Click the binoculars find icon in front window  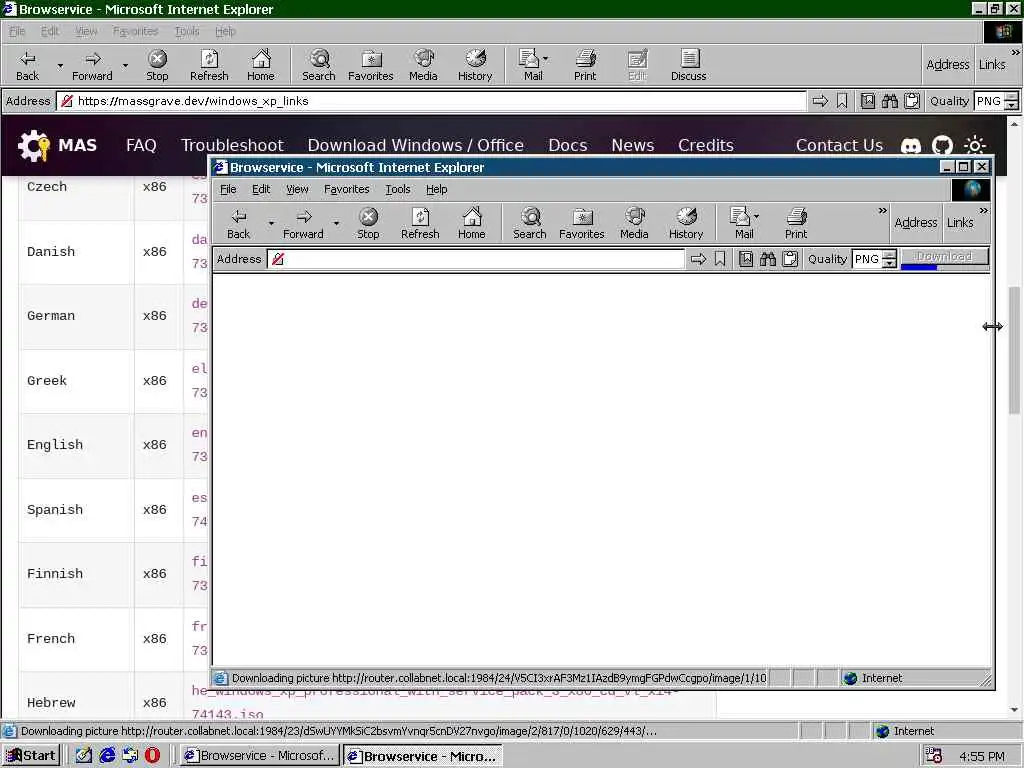[768, 259]
